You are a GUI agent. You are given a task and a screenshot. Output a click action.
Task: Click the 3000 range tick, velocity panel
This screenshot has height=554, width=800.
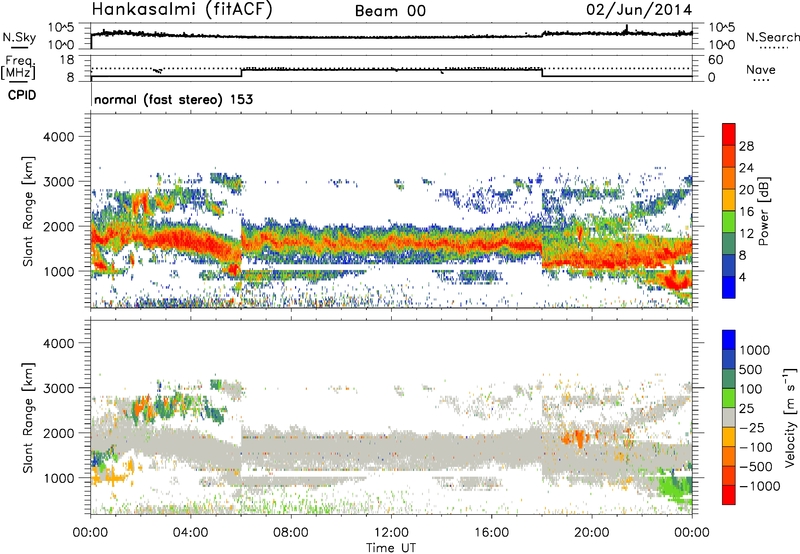(x=59, y=388)
